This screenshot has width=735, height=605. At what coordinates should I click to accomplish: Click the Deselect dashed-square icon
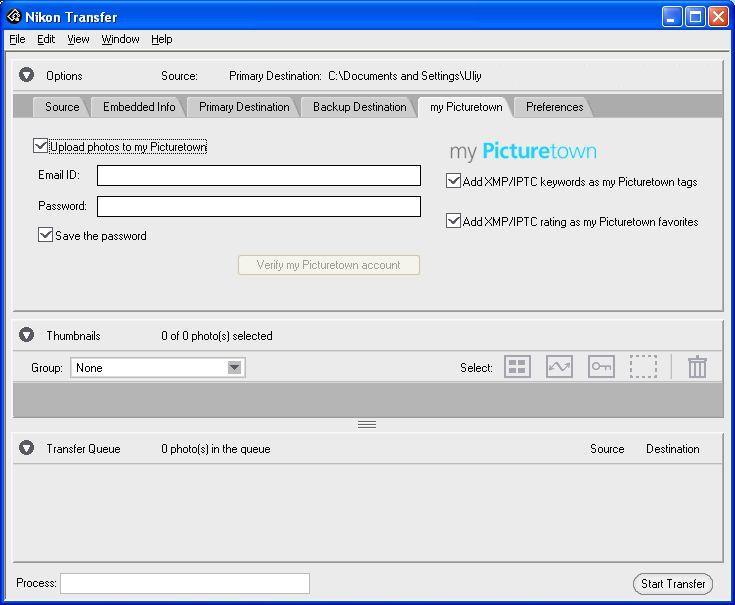tap(643, 367)
